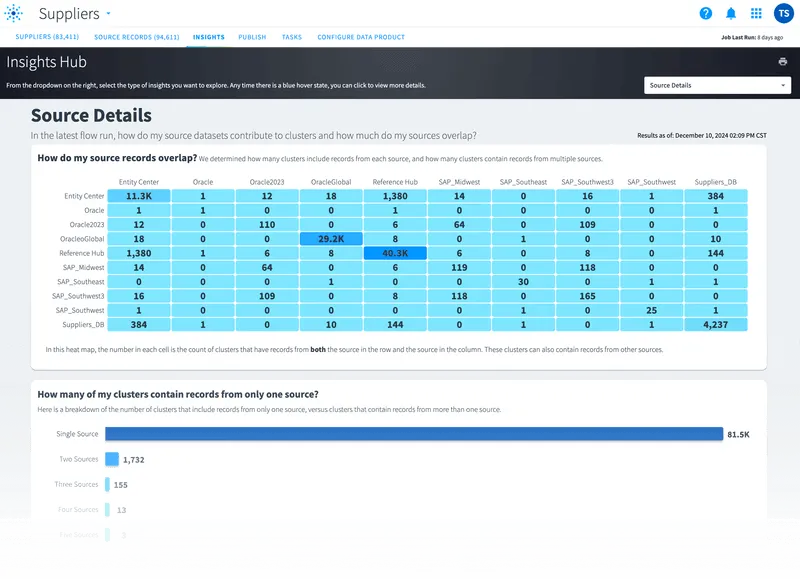Open the help question mark icon

706,13
